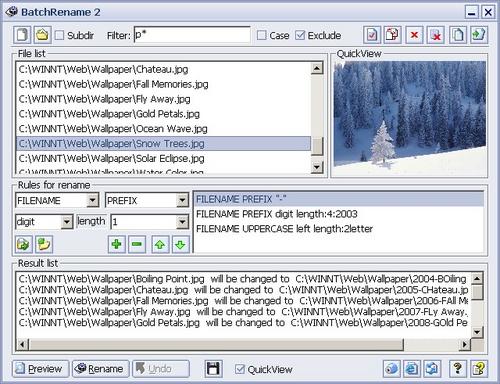Select Gold Petals.jpg in file list

pyautogui.click(x=163, y=114)
